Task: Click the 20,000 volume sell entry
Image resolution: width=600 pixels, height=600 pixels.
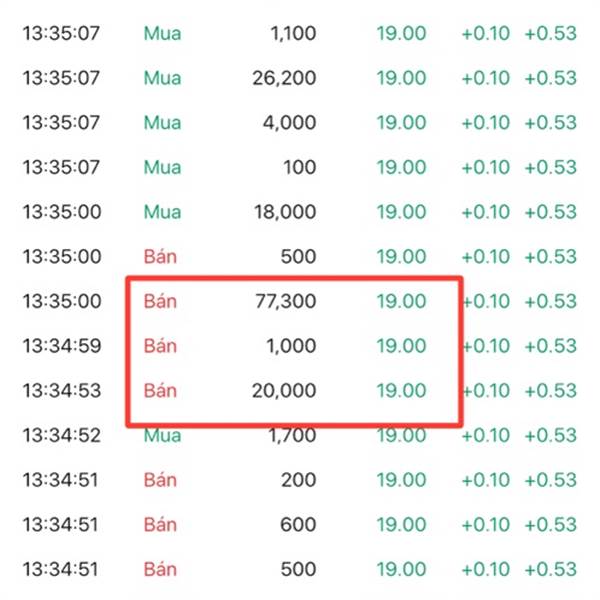Action: pyautogui.click(x=283, y=391)
